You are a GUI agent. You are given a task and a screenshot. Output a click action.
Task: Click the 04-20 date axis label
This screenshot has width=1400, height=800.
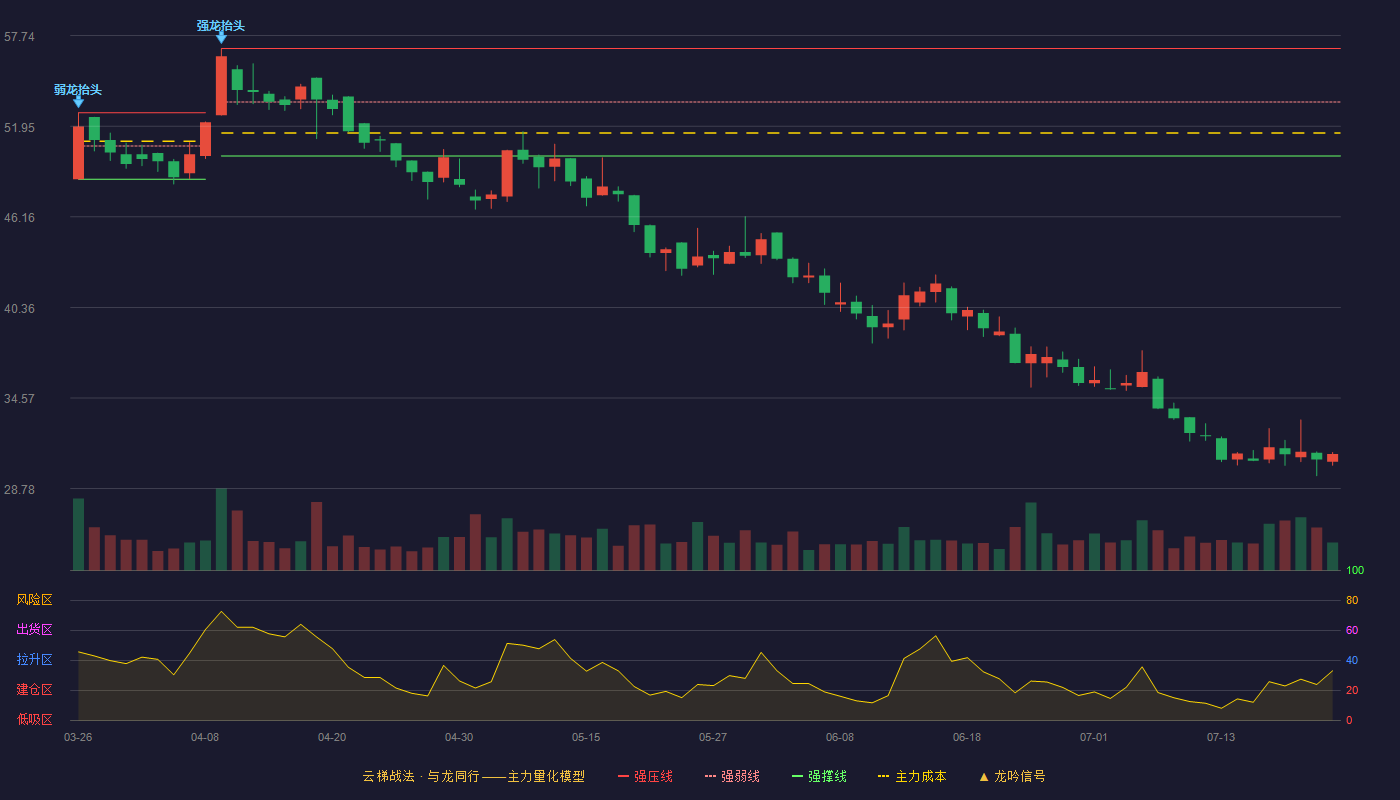332,737
